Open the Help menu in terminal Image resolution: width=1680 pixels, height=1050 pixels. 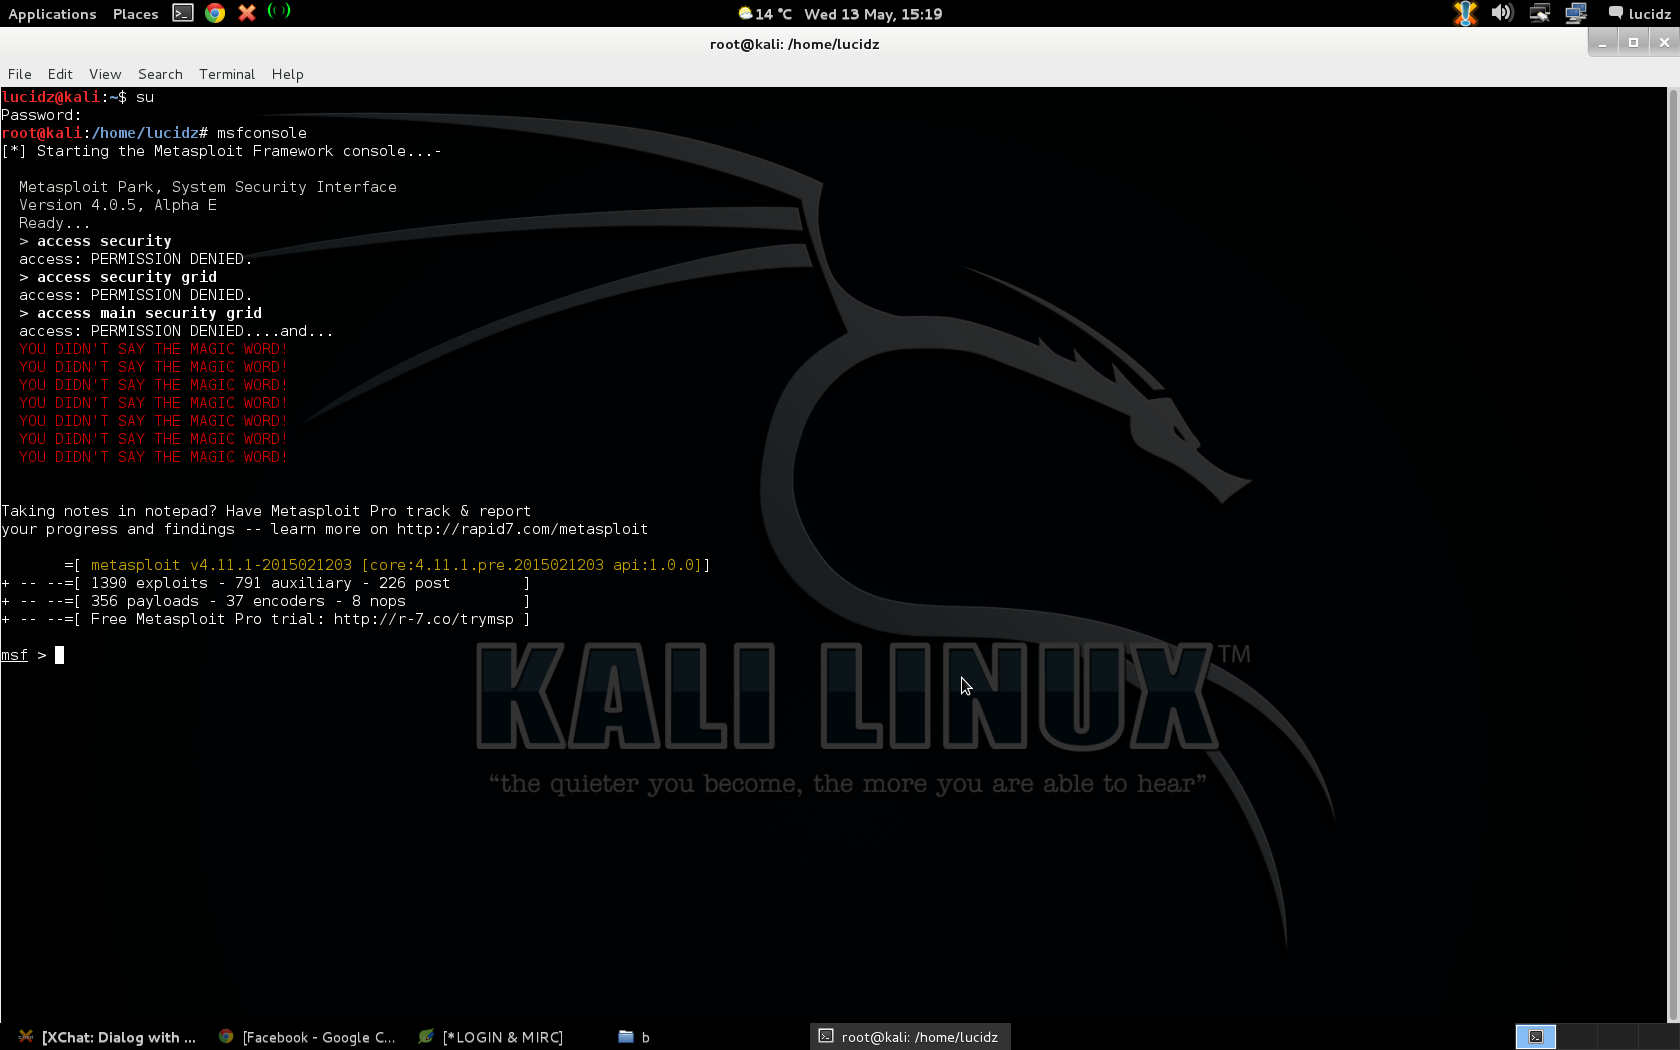[x=287, y=74]
